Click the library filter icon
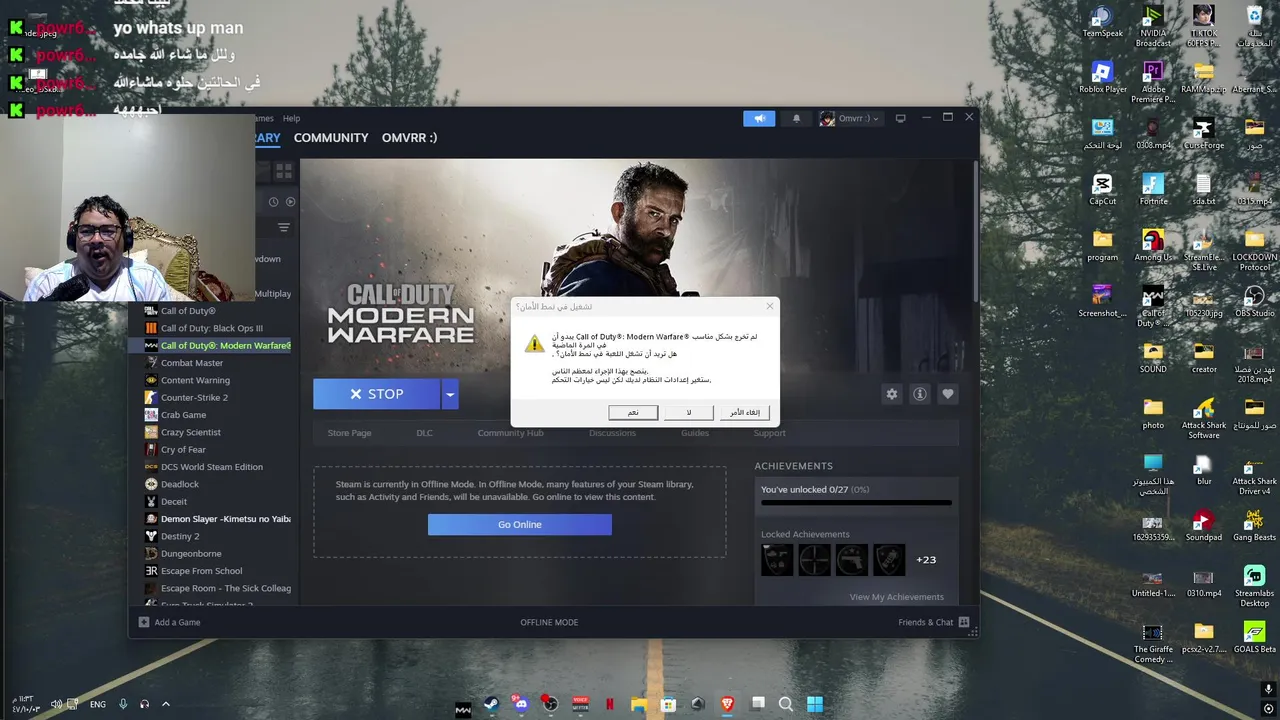 (x=284, y=228)
